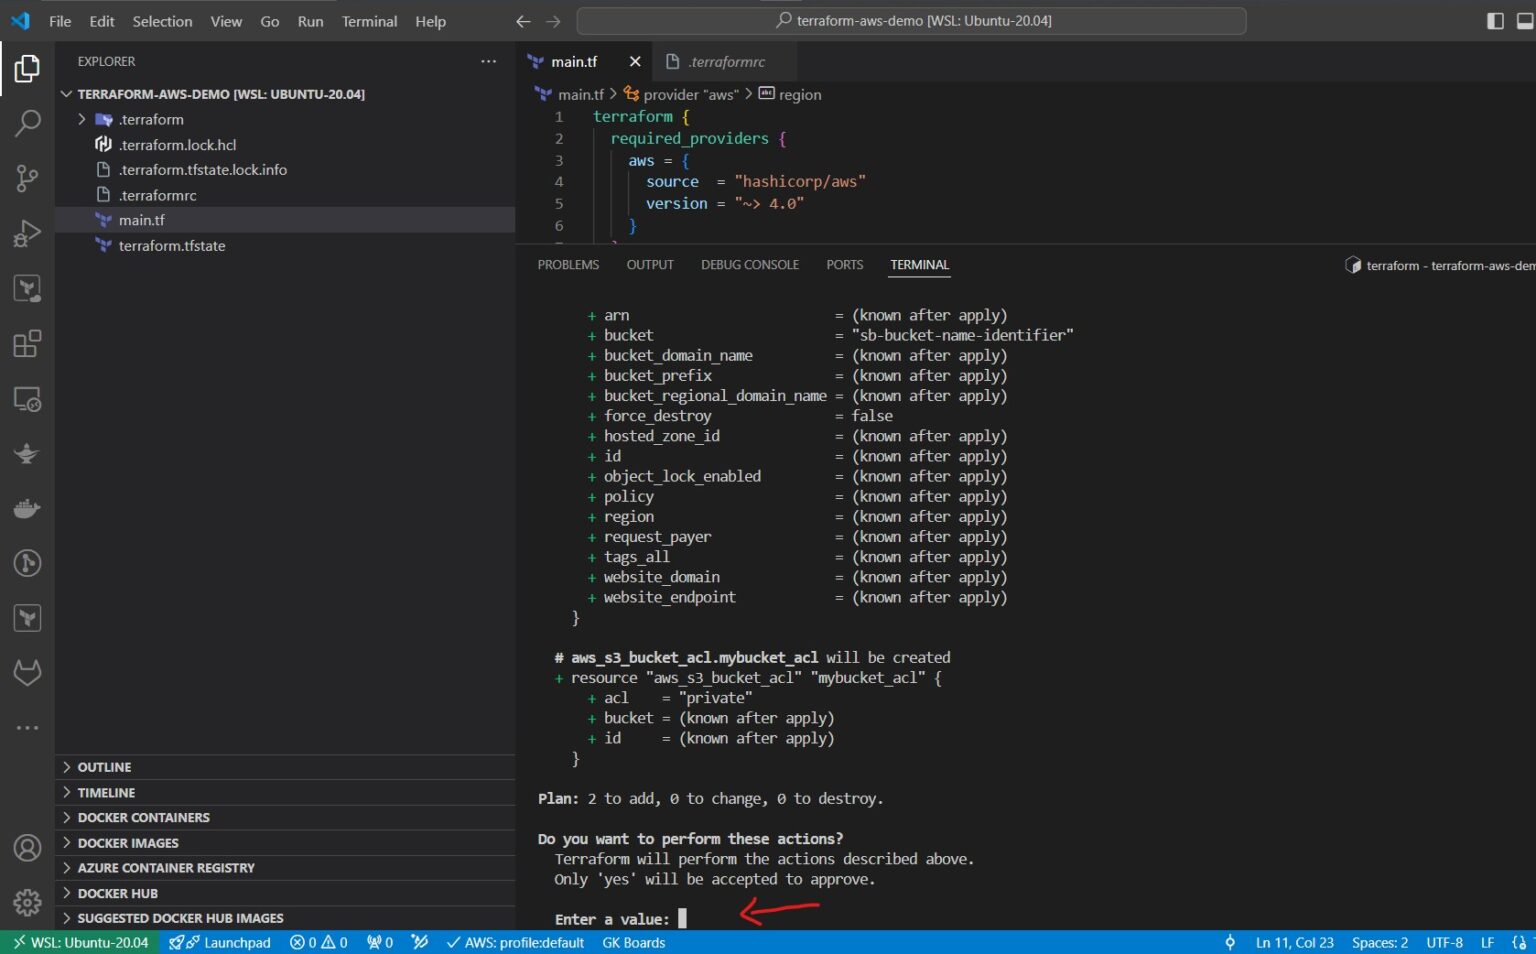
Task: Open Manage gear icon
Action: pyautogui.click(x=27, y=902)
